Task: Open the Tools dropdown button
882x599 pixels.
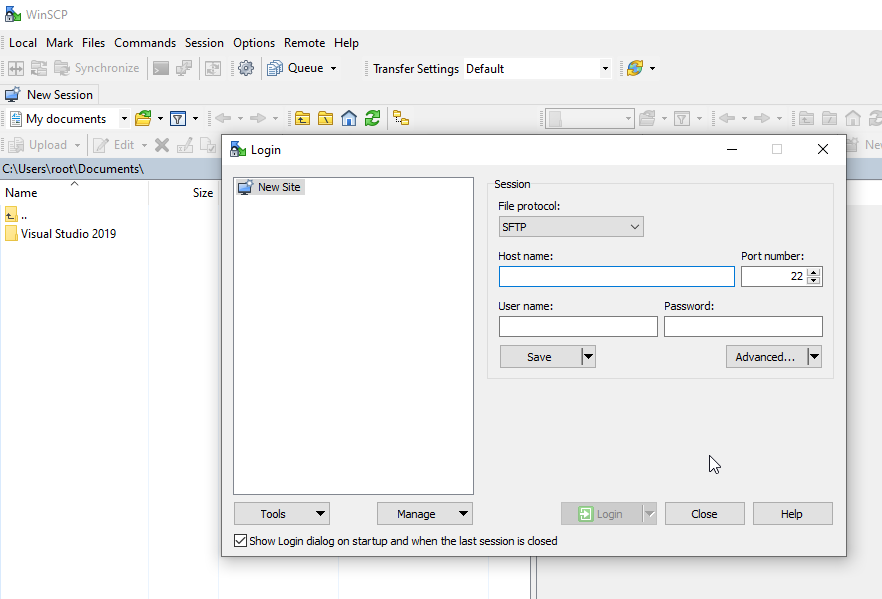Action: pos(282,514)
